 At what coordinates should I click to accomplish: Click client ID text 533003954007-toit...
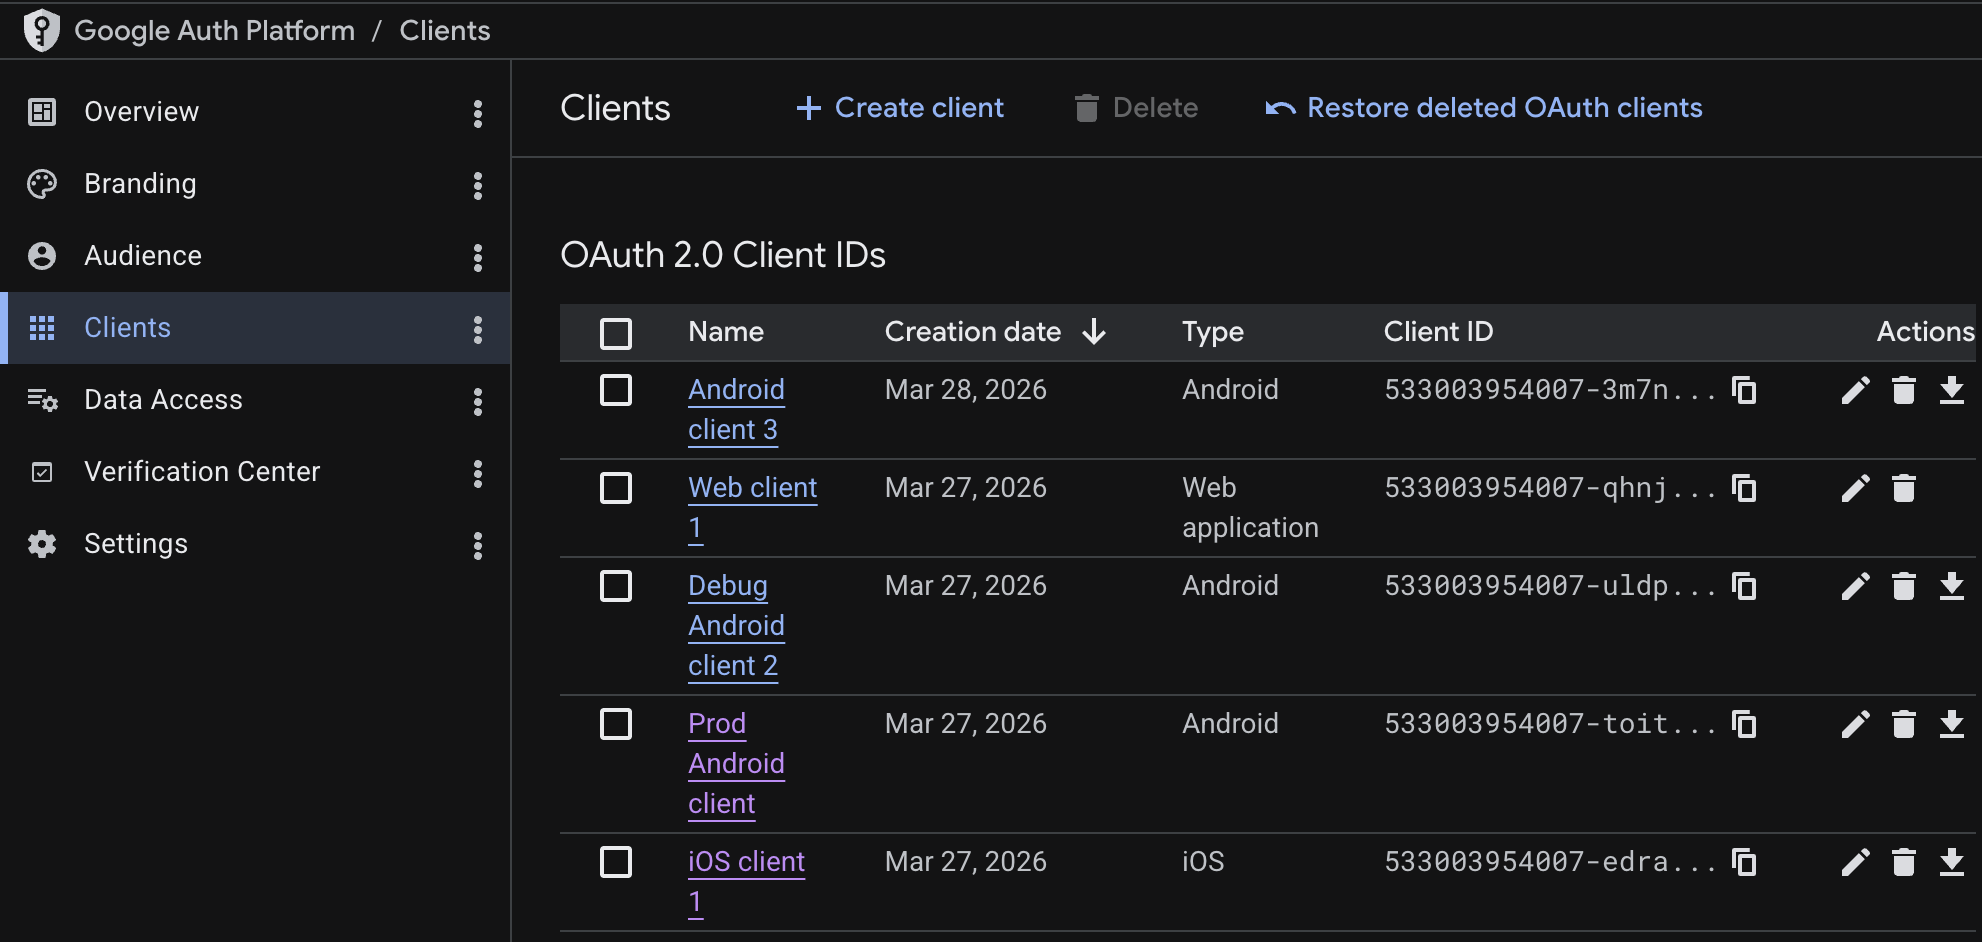point(1550,724)
